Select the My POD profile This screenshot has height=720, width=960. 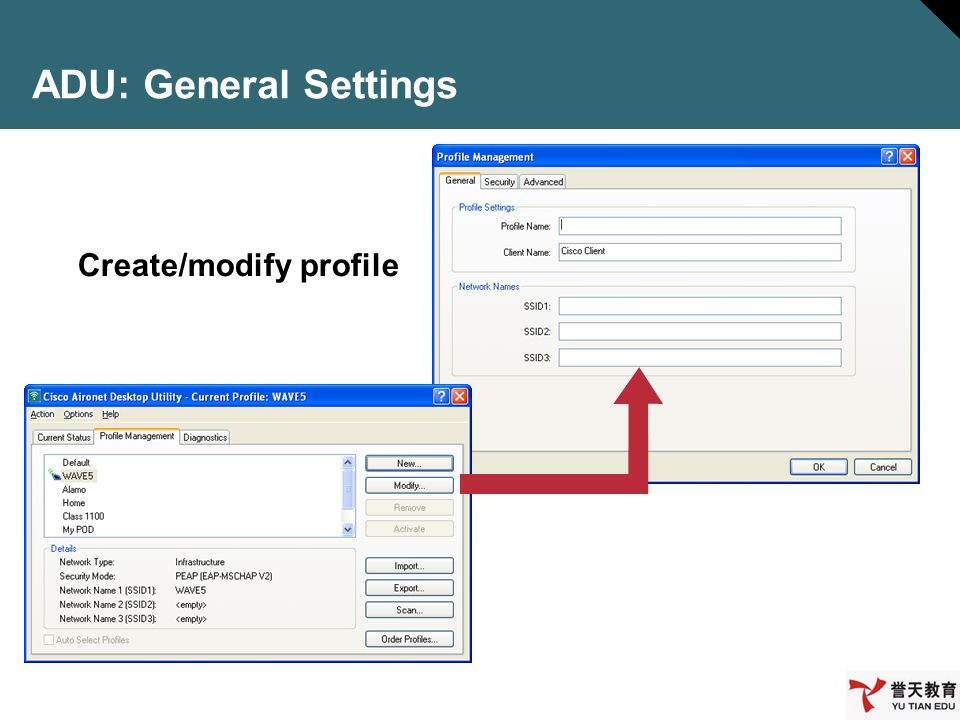point(78,530)
